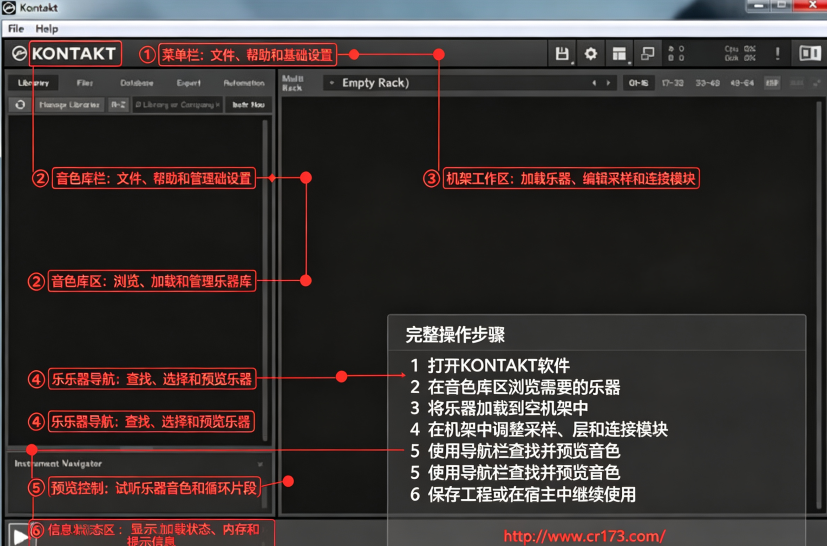Click the Disk usage readout
827x546 pixels.
click(x=740, y=58)
